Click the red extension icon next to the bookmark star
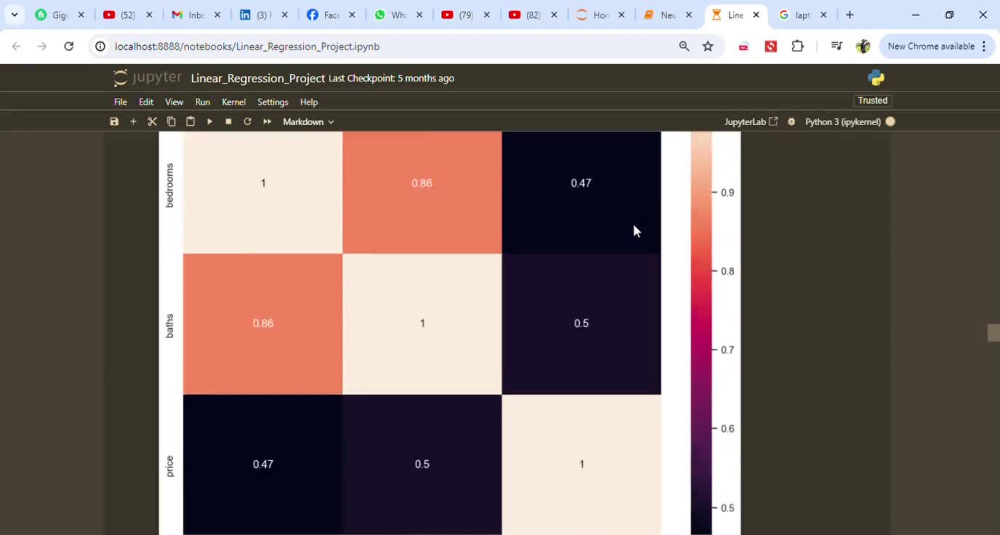 744,46
